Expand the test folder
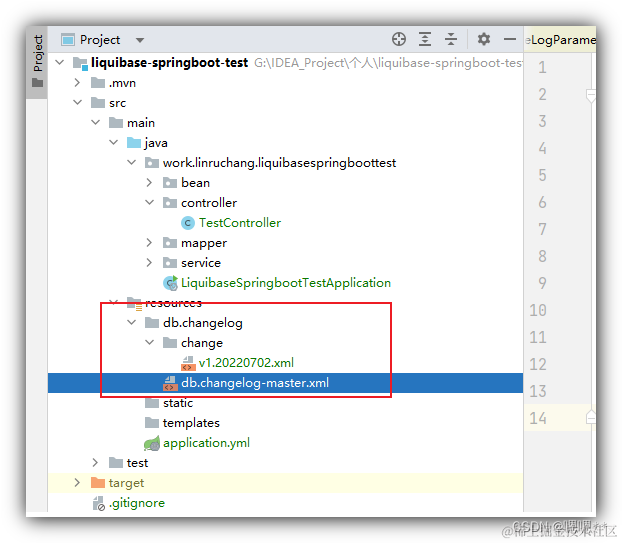622x543 pixels. click(x=95, y=462)
